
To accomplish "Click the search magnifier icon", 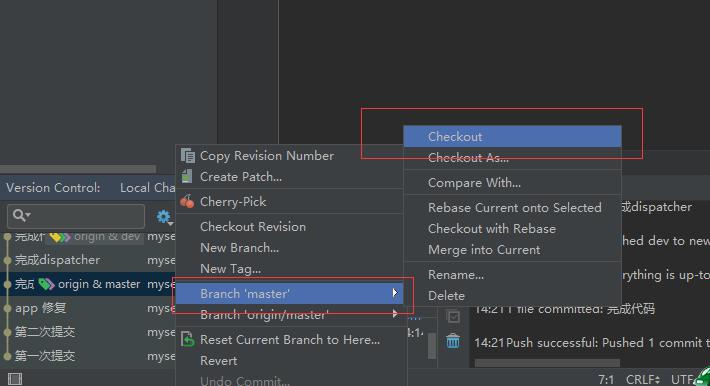I will (21, 215).
